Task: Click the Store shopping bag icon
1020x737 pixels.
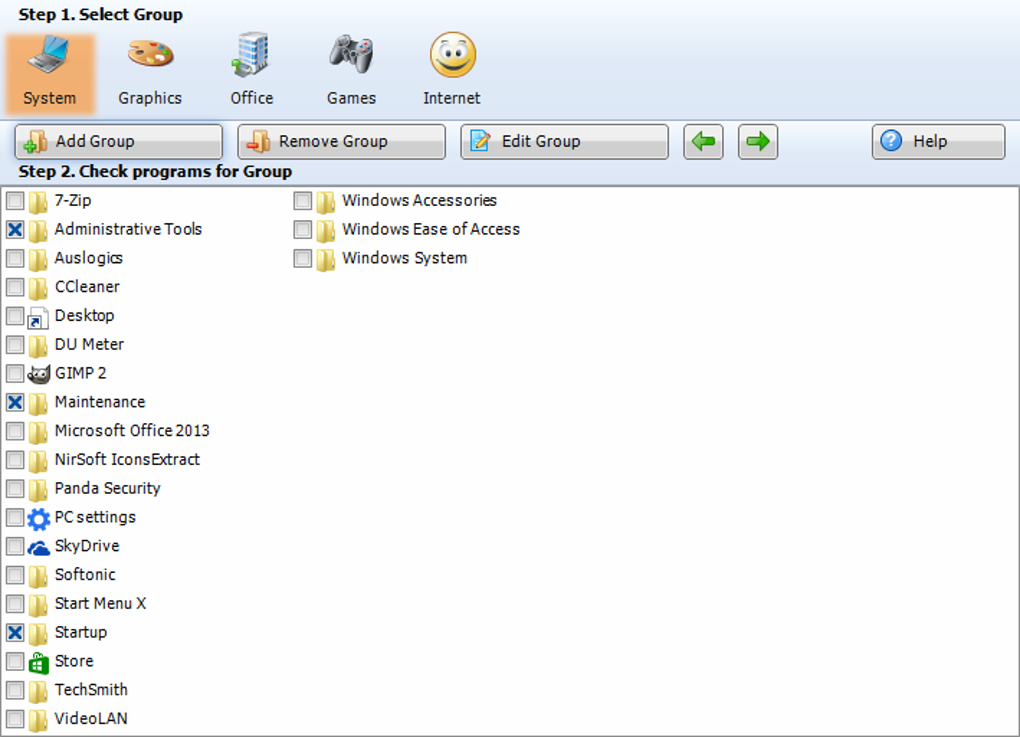Action: click(38, 662)
